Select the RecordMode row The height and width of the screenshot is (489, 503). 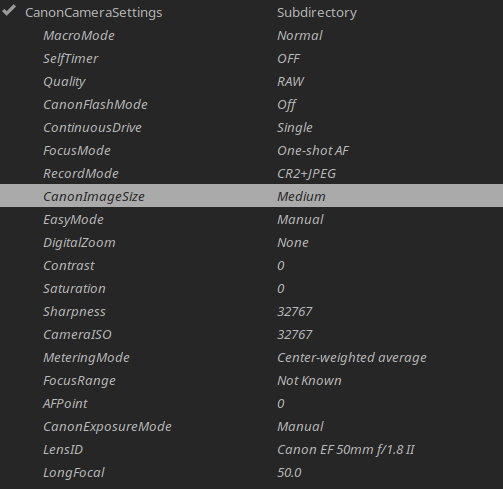pos(251,174)
